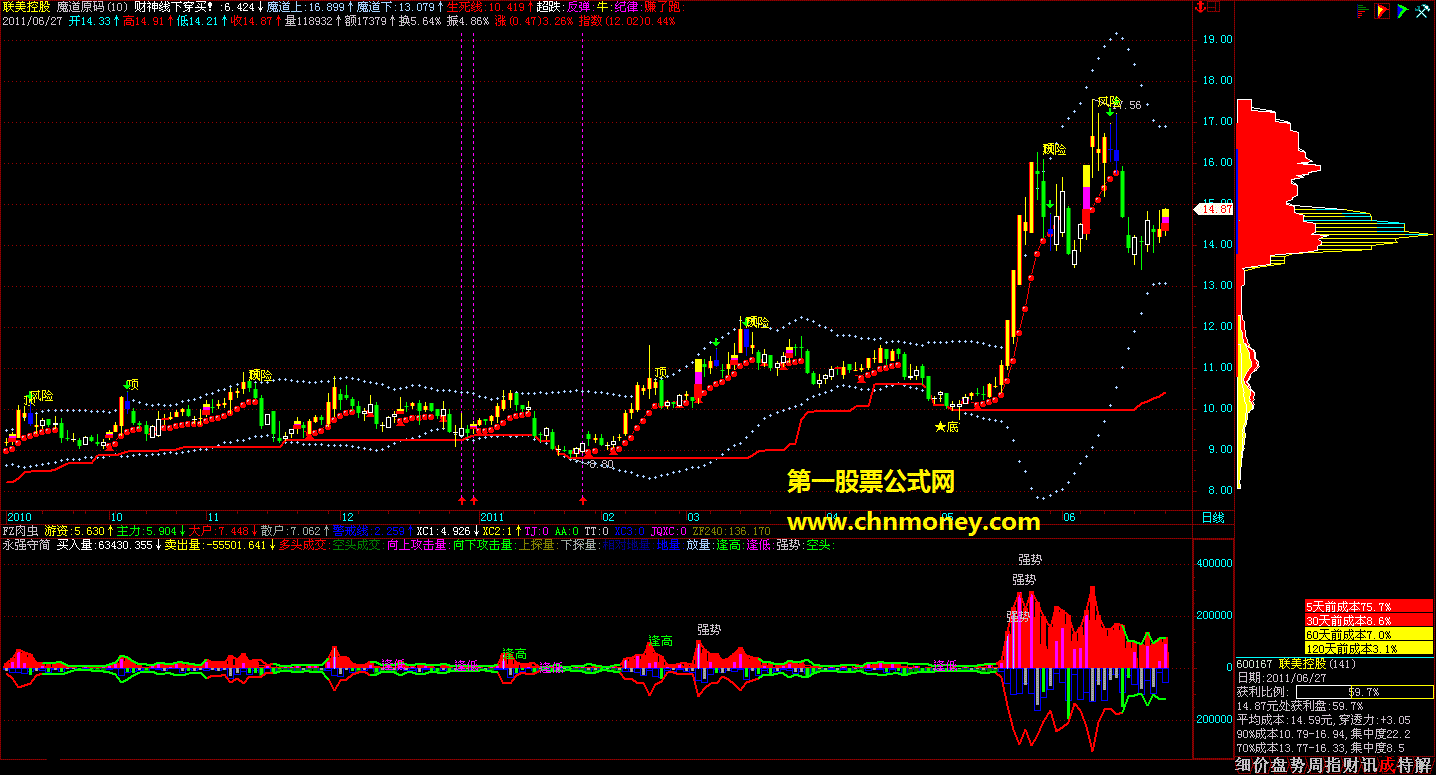This screenshot has height=775, width=1436.
Task: Open the 价 tab at bottom right
Action: pos(1261,765)
